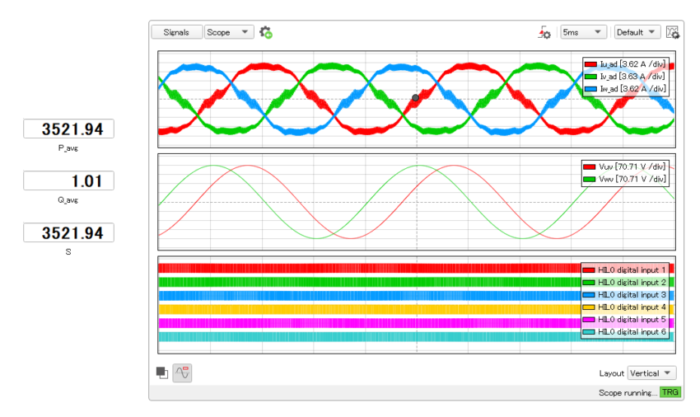Screen dimensions: 700x417
Task: Click the P_avg value display field
Action: click(69, 128)
